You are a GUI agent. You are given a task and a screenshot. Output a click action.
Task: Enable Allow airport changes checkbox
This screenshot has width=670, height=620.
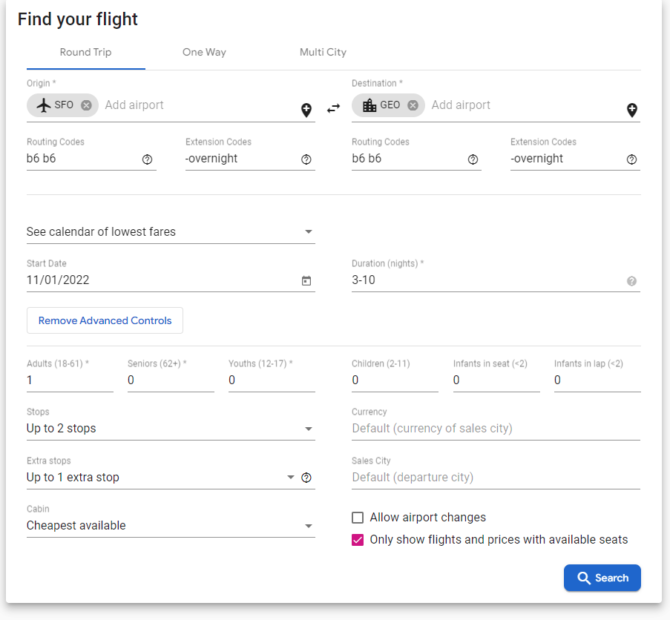pos(358,517)
